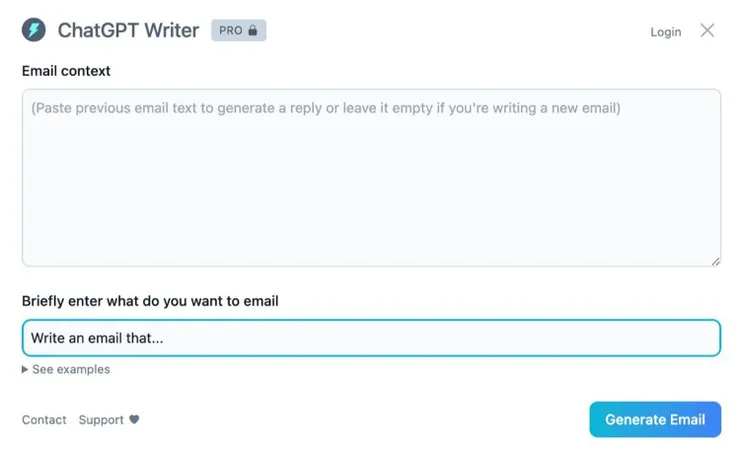740x451 pixels.
Task: Click the 'Write an email that...' field
Action: click(371, 338)
